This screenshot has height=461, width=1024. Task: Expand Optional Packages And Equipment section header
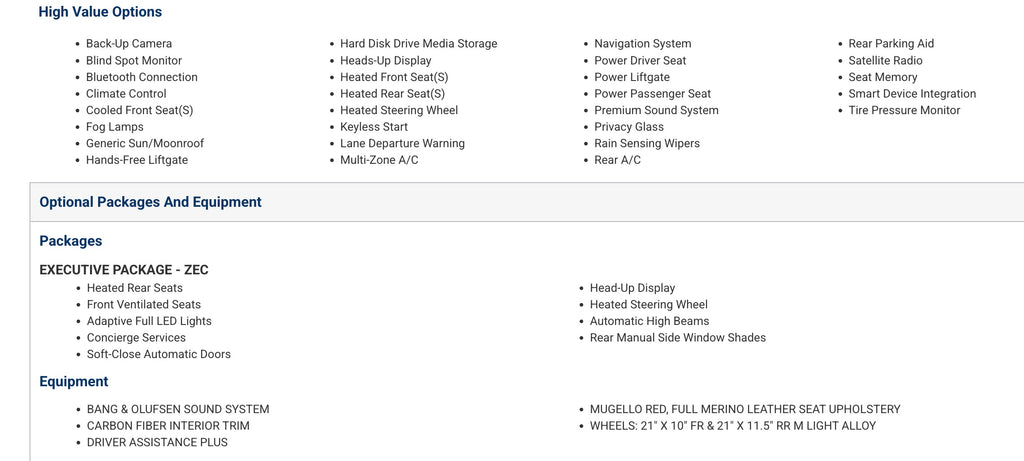pos(150,202)
